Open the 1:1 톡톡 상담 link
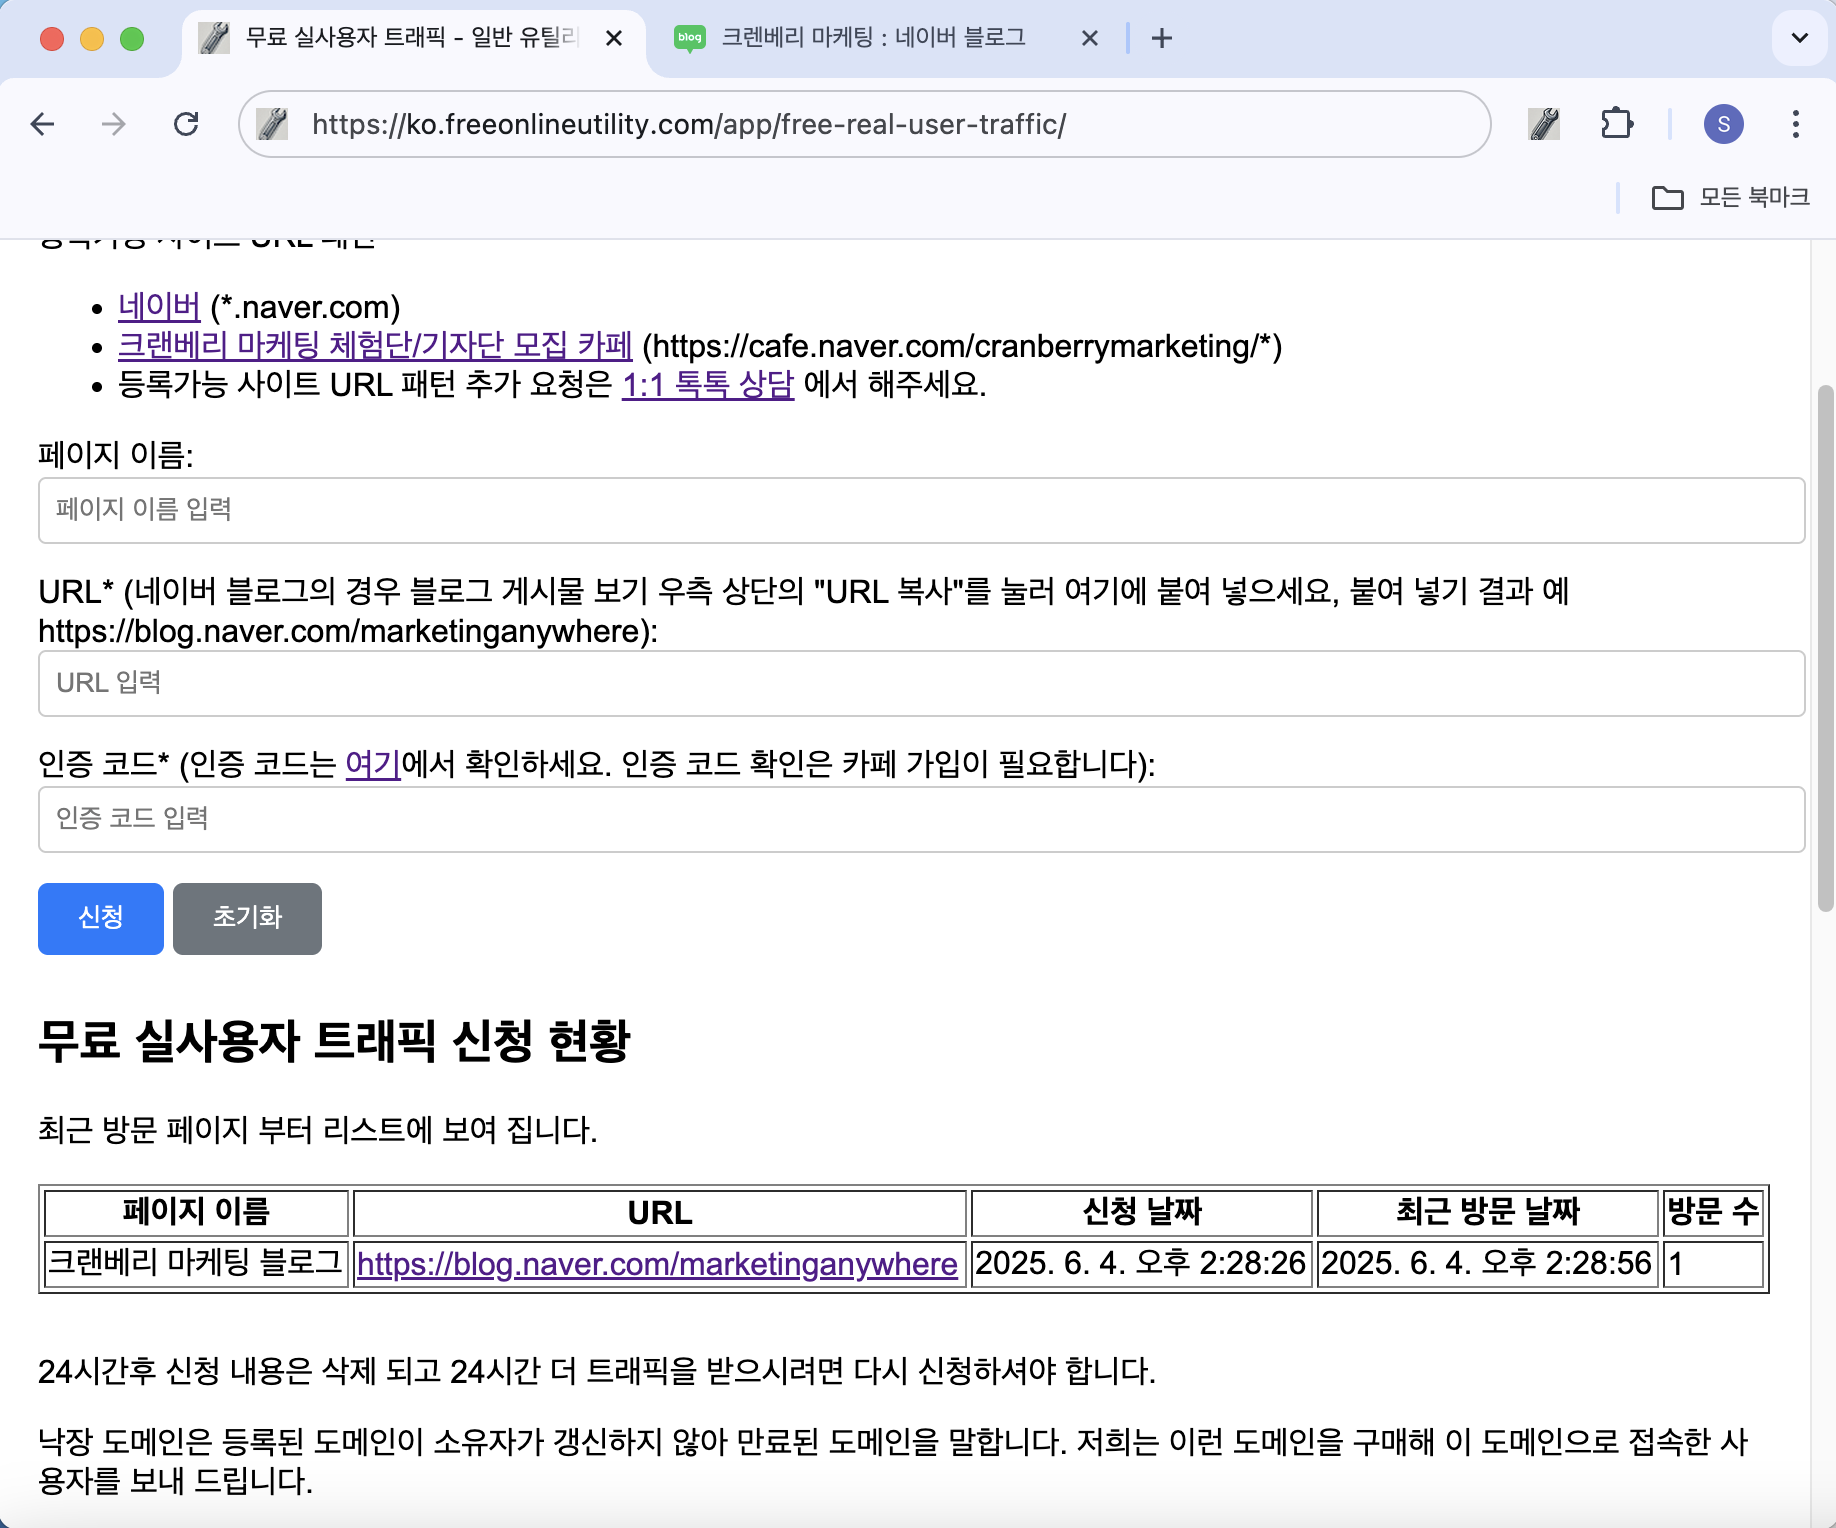The width and height of the screenshot is (1836, 1528). tap(708, 385)
